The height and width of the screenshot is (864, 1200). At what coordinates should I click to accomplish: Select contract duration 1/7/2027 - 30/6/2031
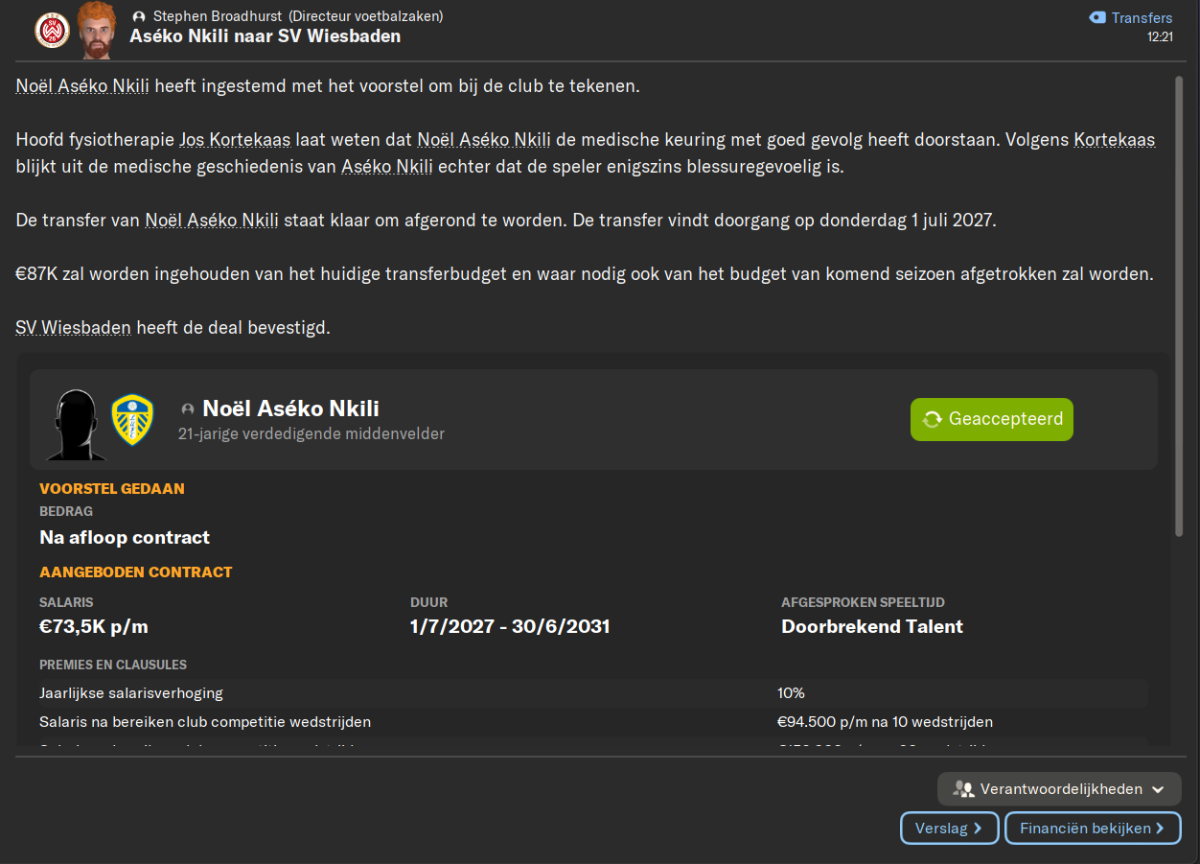(x=510, y=627)
